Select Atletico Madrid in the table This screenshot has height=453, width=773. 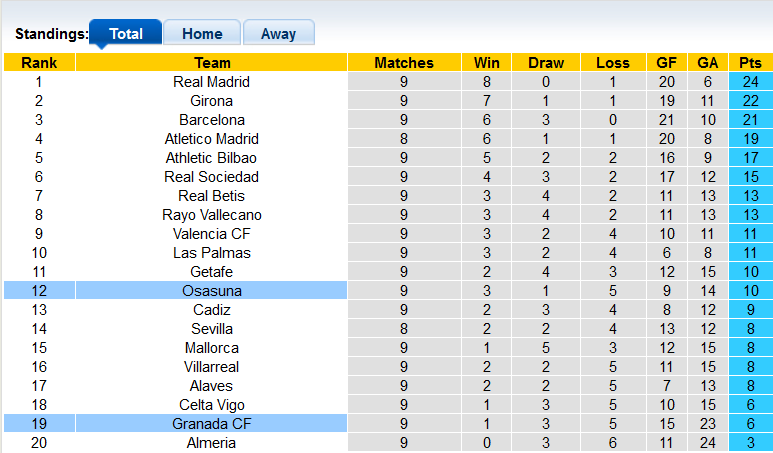211,139
